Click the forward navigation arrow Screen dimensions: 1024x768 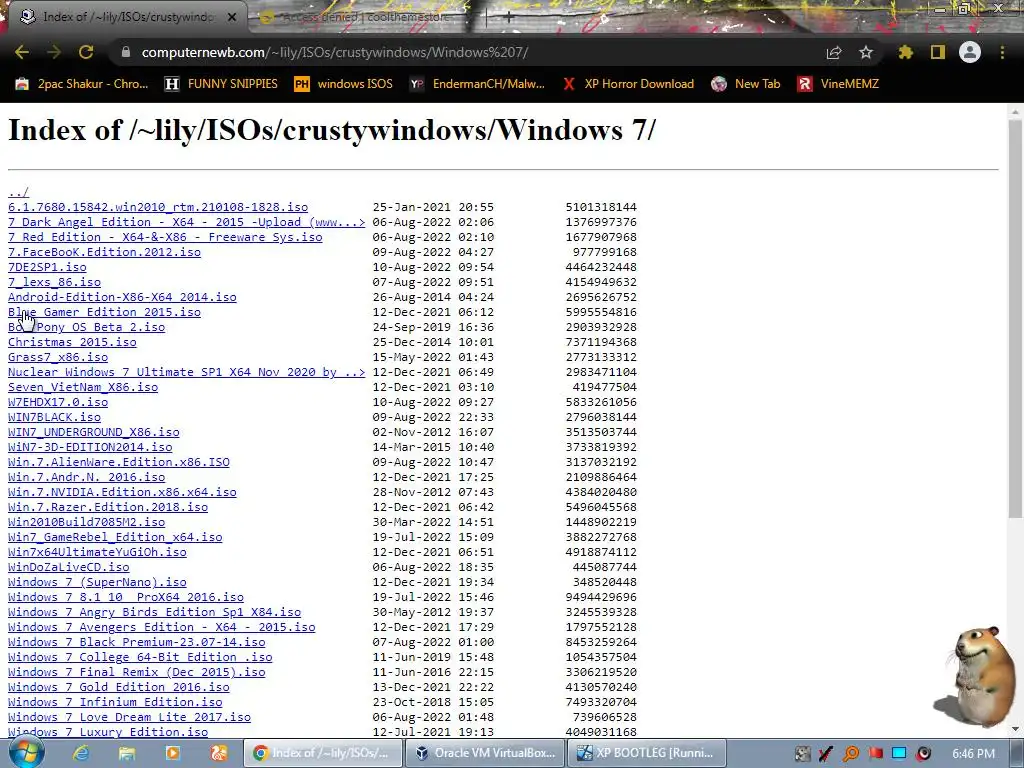(54, 52)
